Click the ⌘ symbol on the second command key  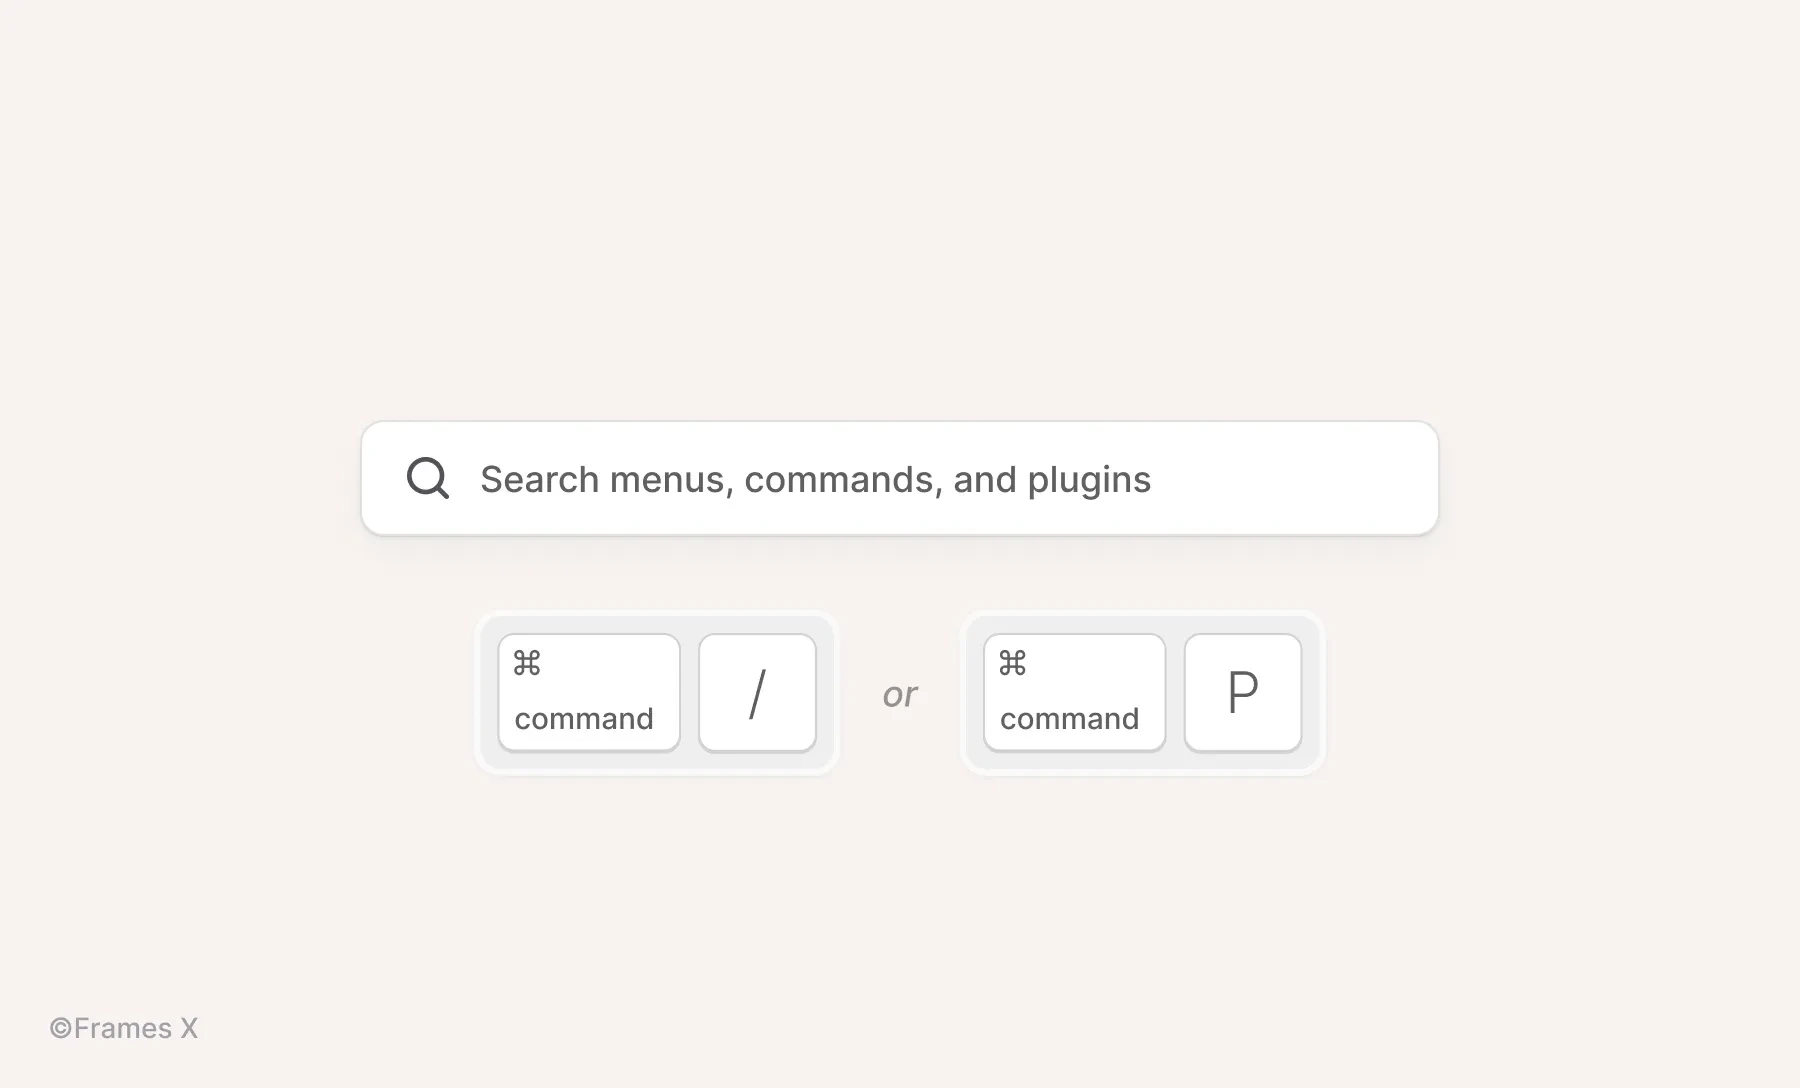coord(1013,662)
